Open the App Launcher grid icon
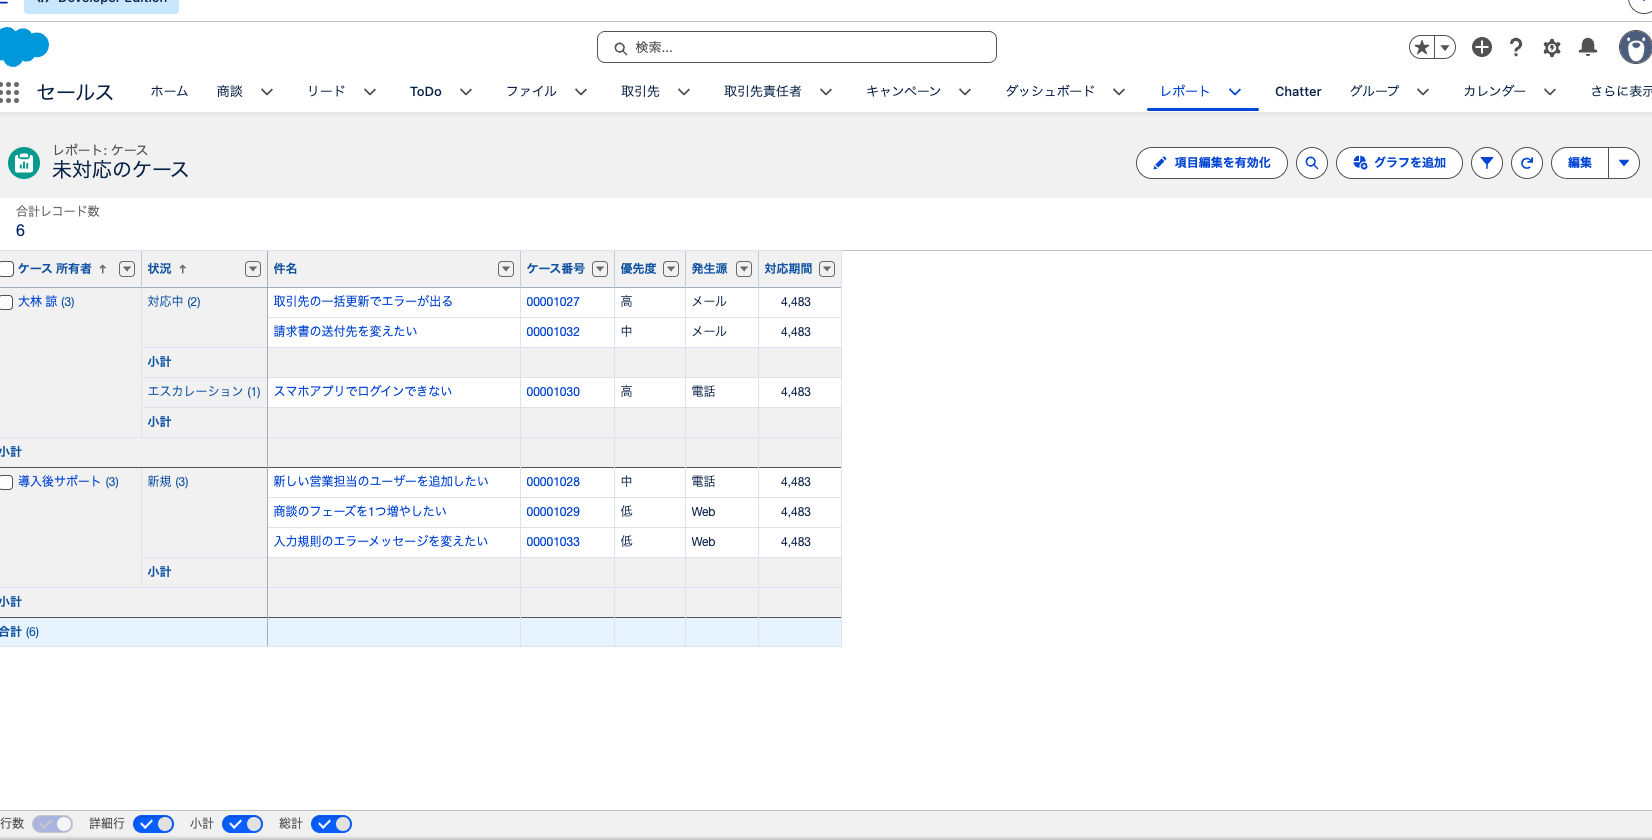The width and height of the screenshot is (1652, 840). click(x=10, y=92)
